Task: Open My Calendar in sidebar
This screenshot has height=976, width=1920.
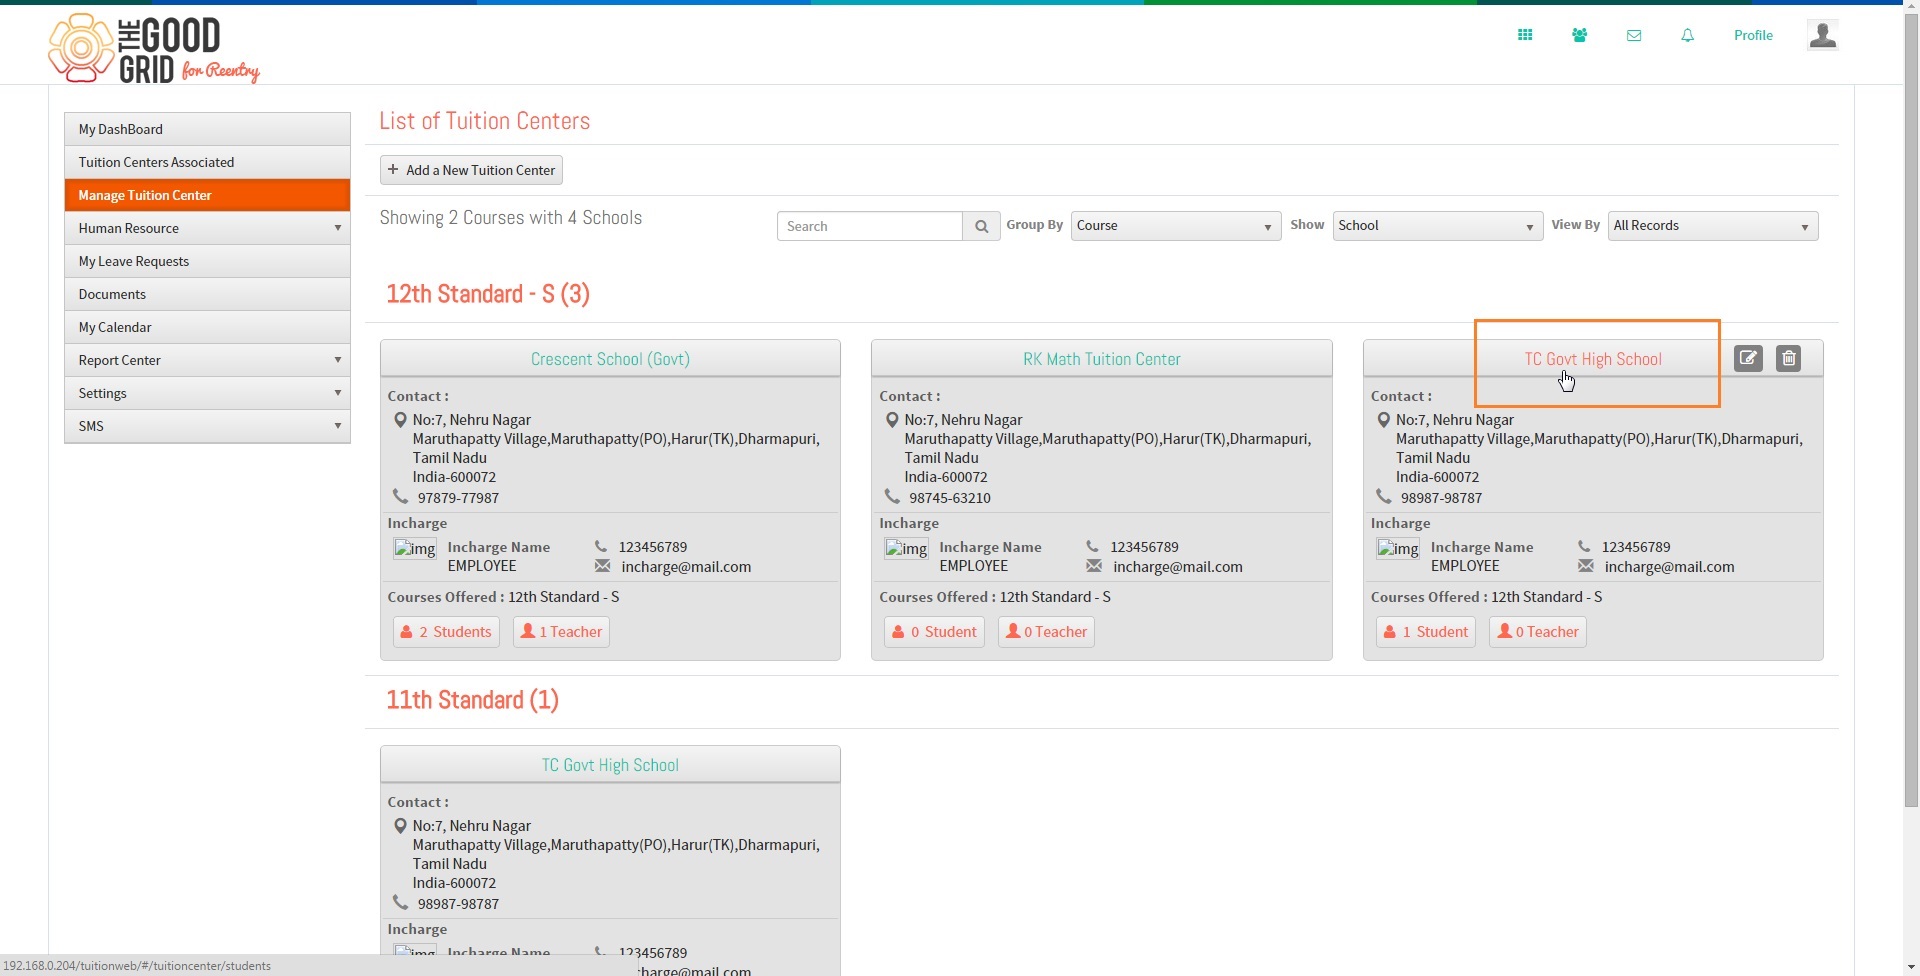Action: (207, 327)
